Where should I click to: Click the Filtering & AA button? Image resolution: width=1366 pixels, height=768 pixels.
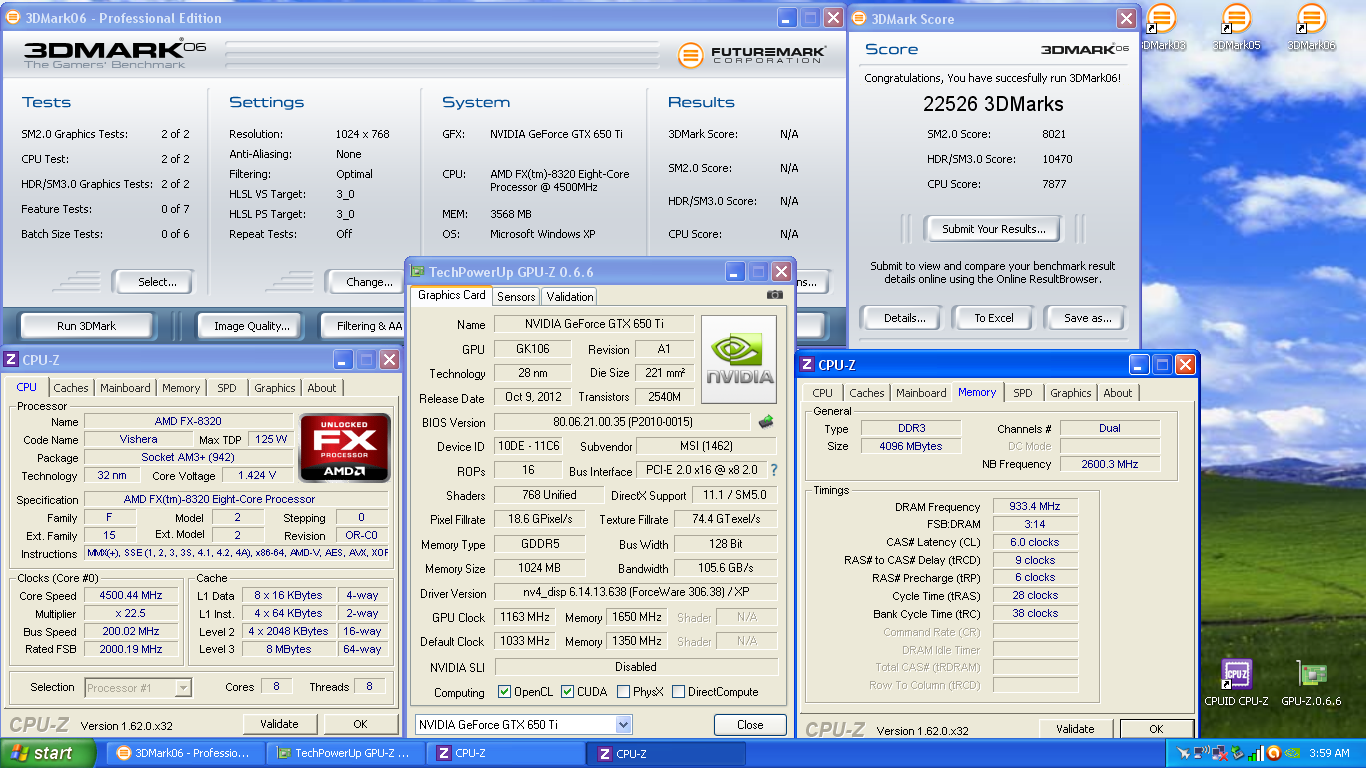[362, 326]
